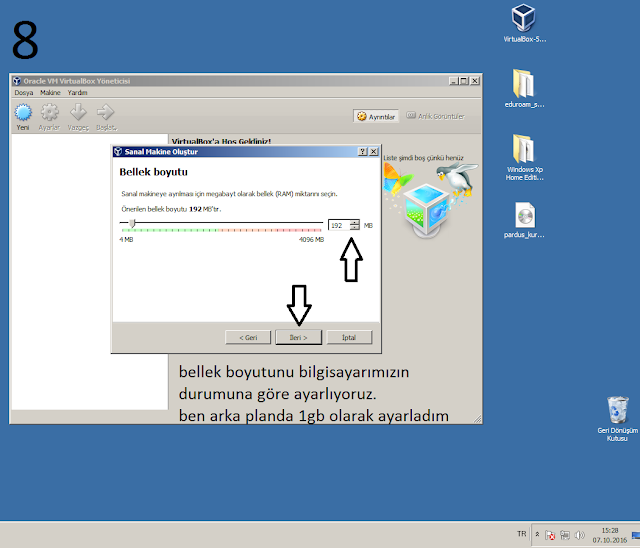Image resolution: width=640 pixels, height=548 pixels.
Task: Click the Bellek boyutu heading
Action: point(153,172)
